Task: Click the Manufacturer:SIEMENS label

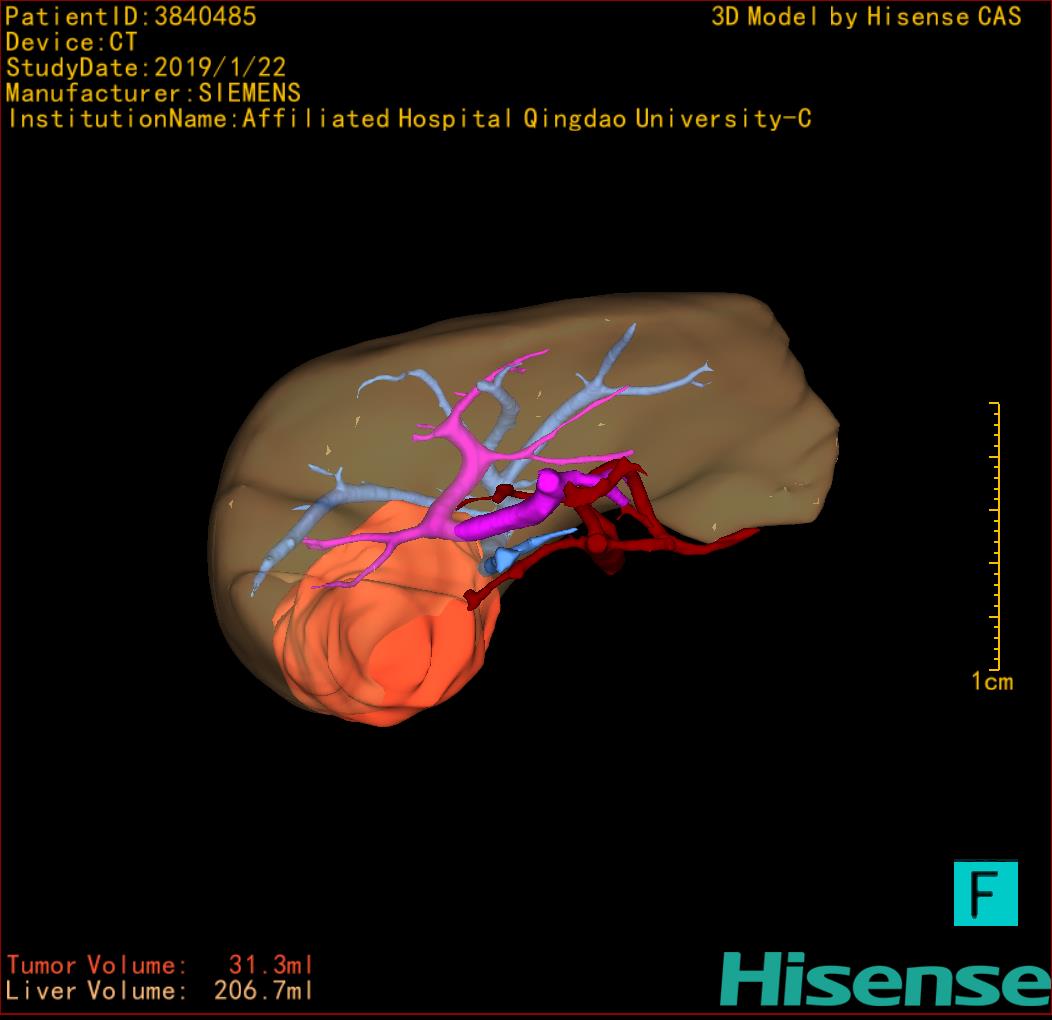Action: [153, 93]
